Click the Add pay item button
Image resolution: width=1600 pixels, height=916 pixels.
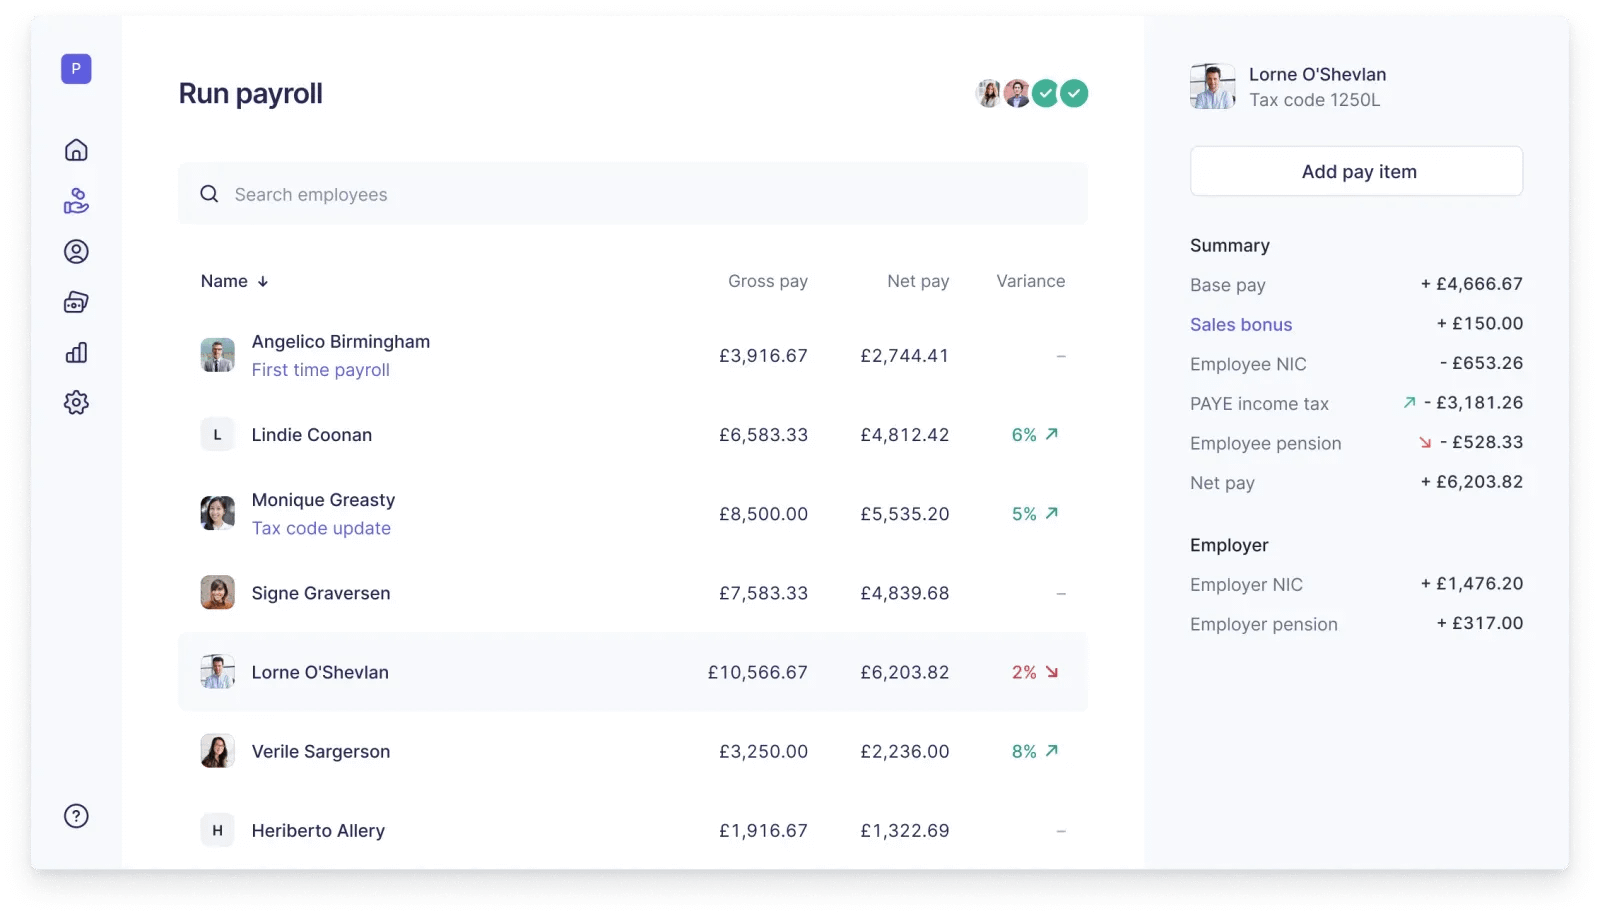click(1357, 171)
